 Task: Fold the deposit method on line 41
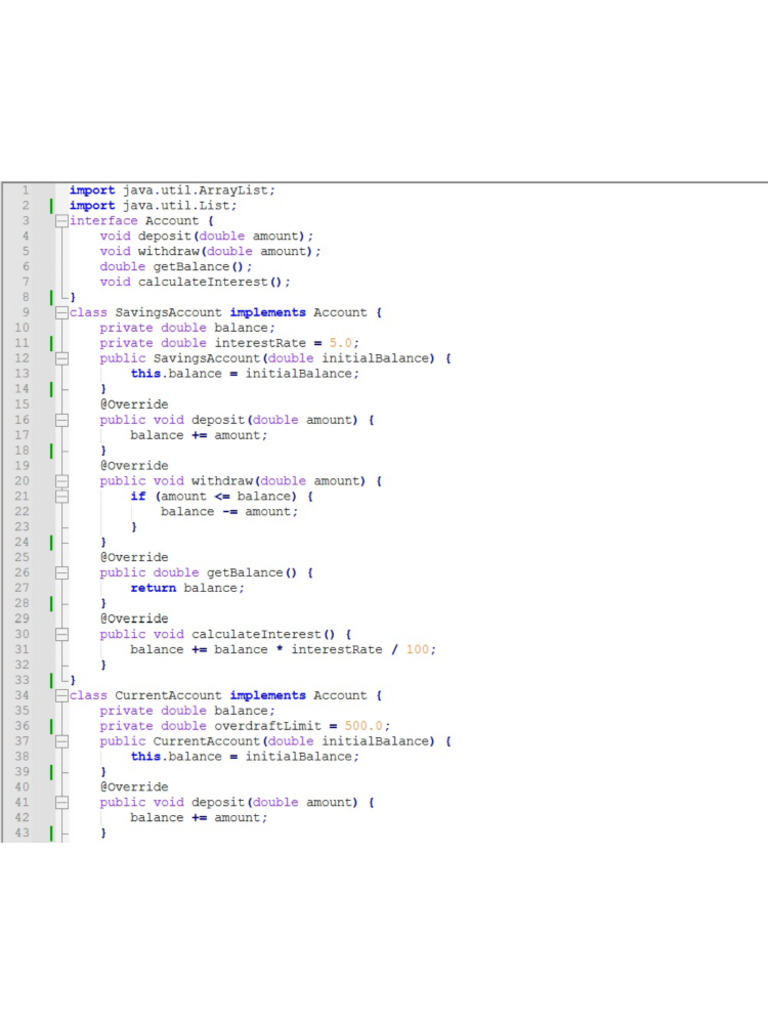(x=61, y=803)
